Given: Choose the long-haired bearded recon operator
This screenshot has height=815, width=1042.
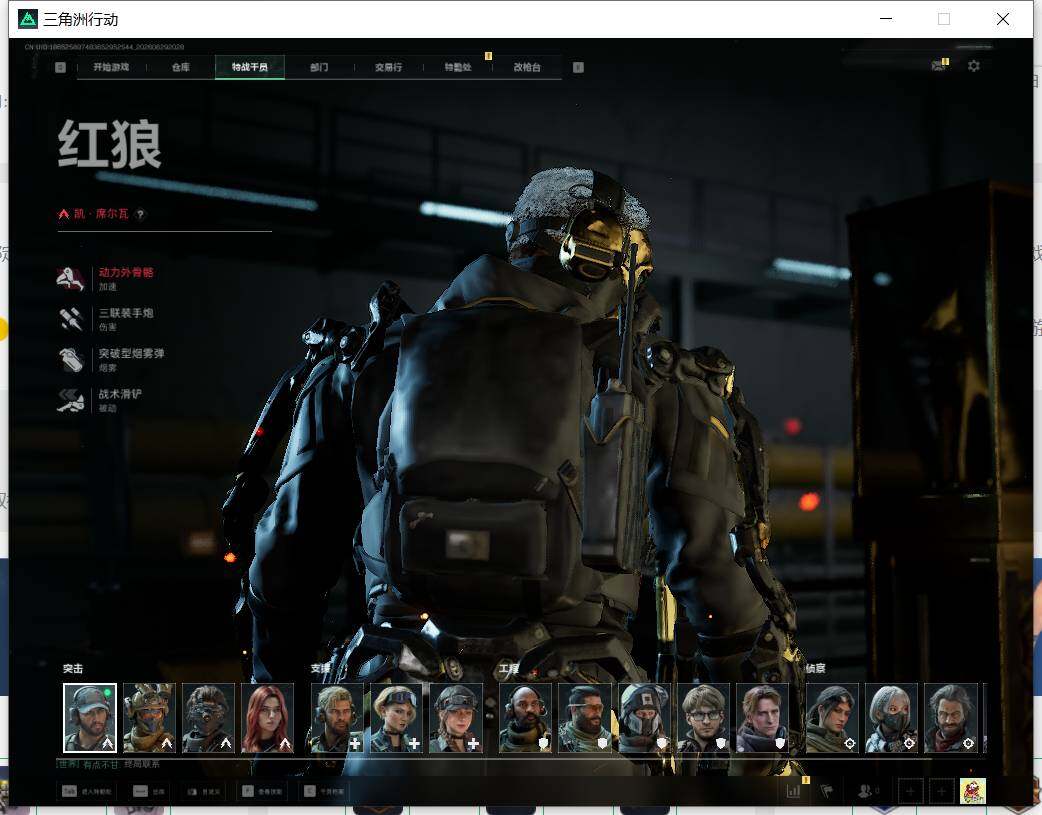Looking at the screenshot, I should [x=951, y=718].
